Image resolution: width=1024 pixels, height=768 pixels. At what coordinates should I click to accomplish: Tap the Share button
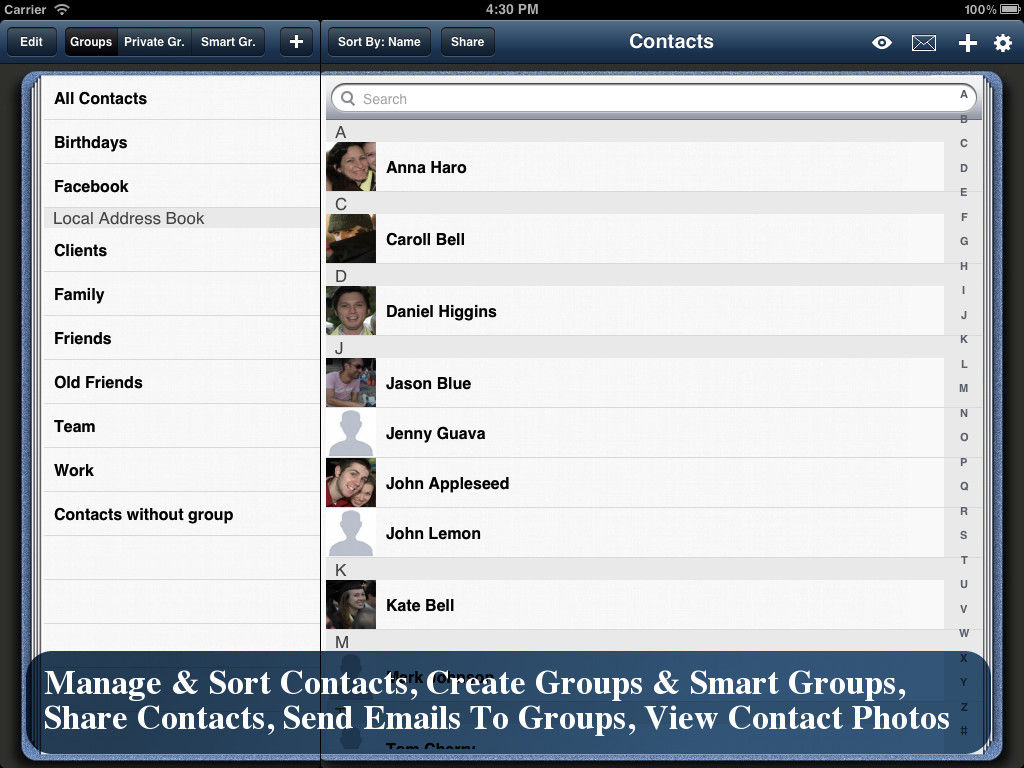pos(468,42)
